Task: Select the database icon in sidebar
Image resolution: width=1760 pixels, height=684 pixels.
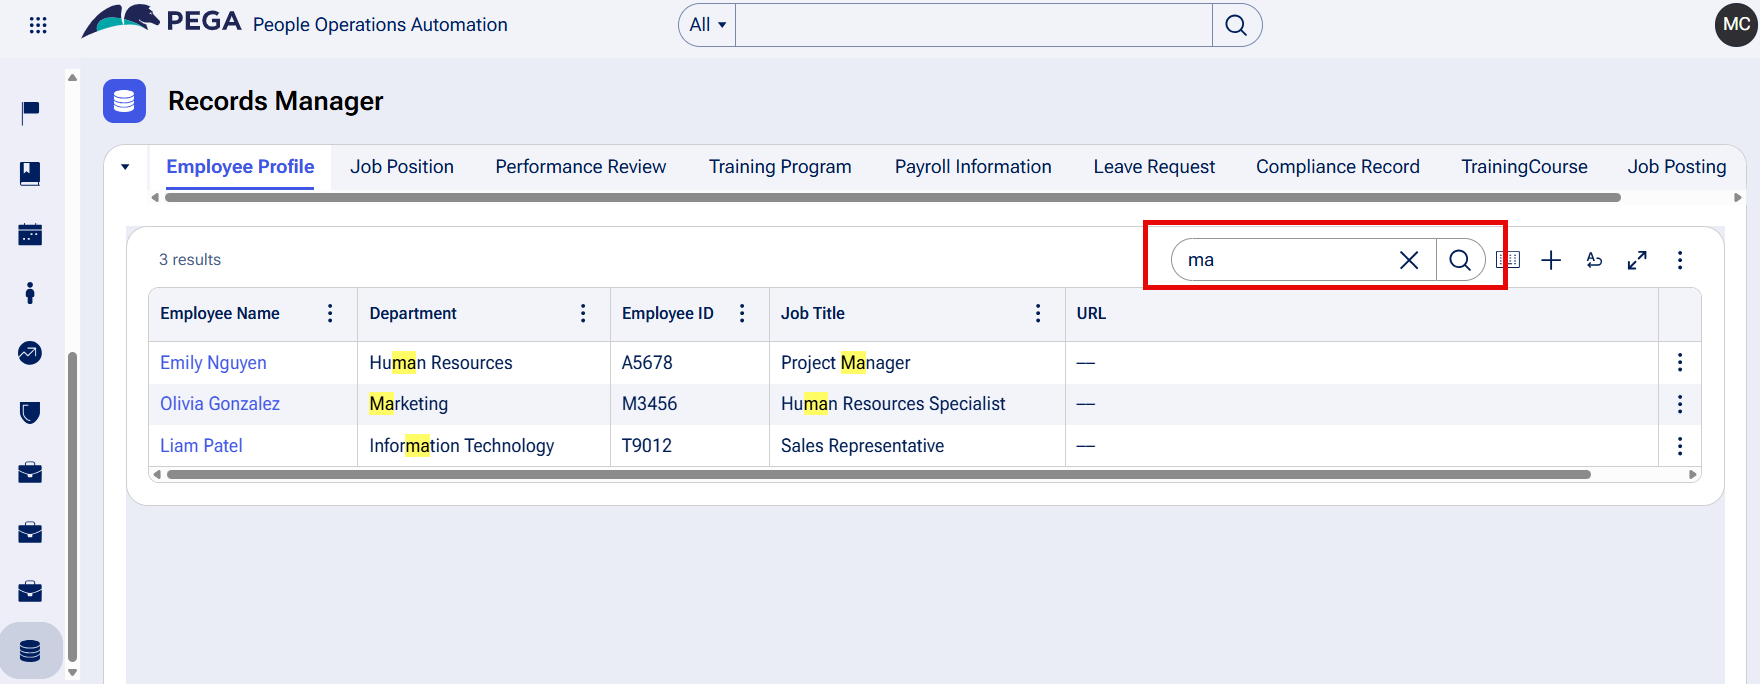Action: click(x=30, y=651)
